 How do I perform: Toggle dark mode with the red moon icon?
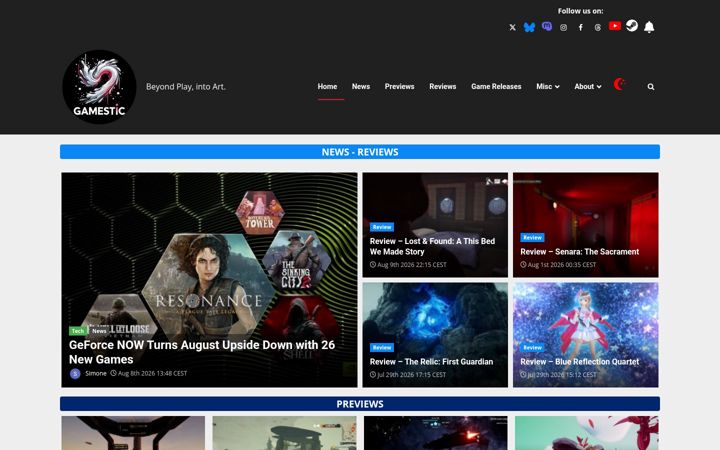pyautogui.click(x=619, y=84)
